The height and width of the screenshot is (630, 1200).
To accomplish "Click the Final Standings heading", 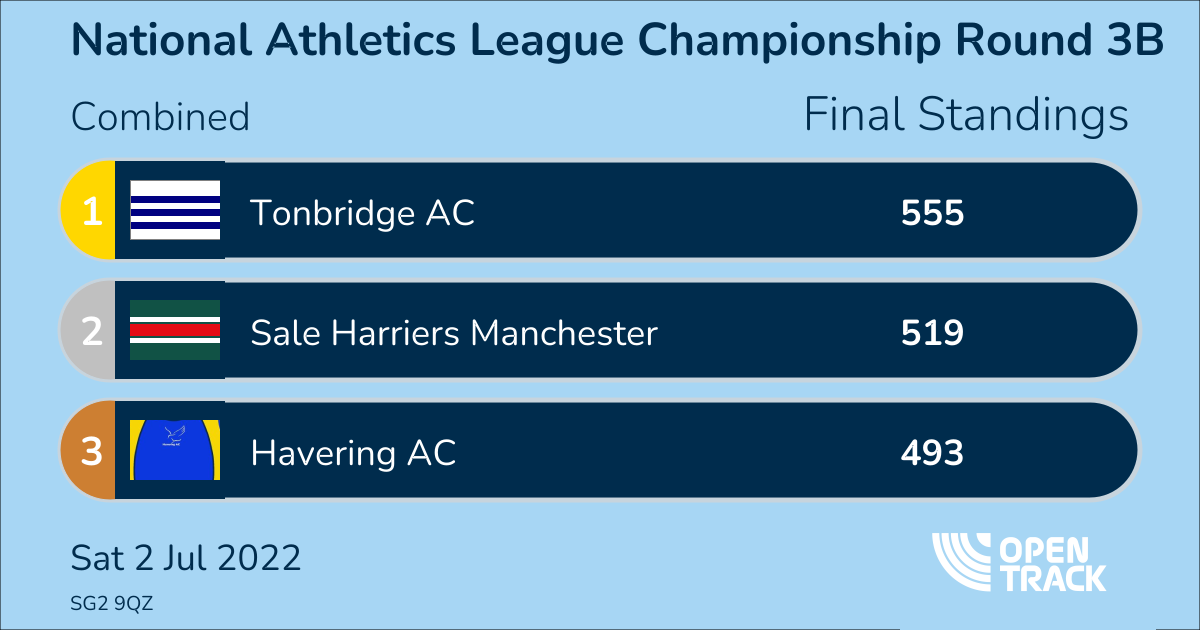I will [x=966, y=116].
